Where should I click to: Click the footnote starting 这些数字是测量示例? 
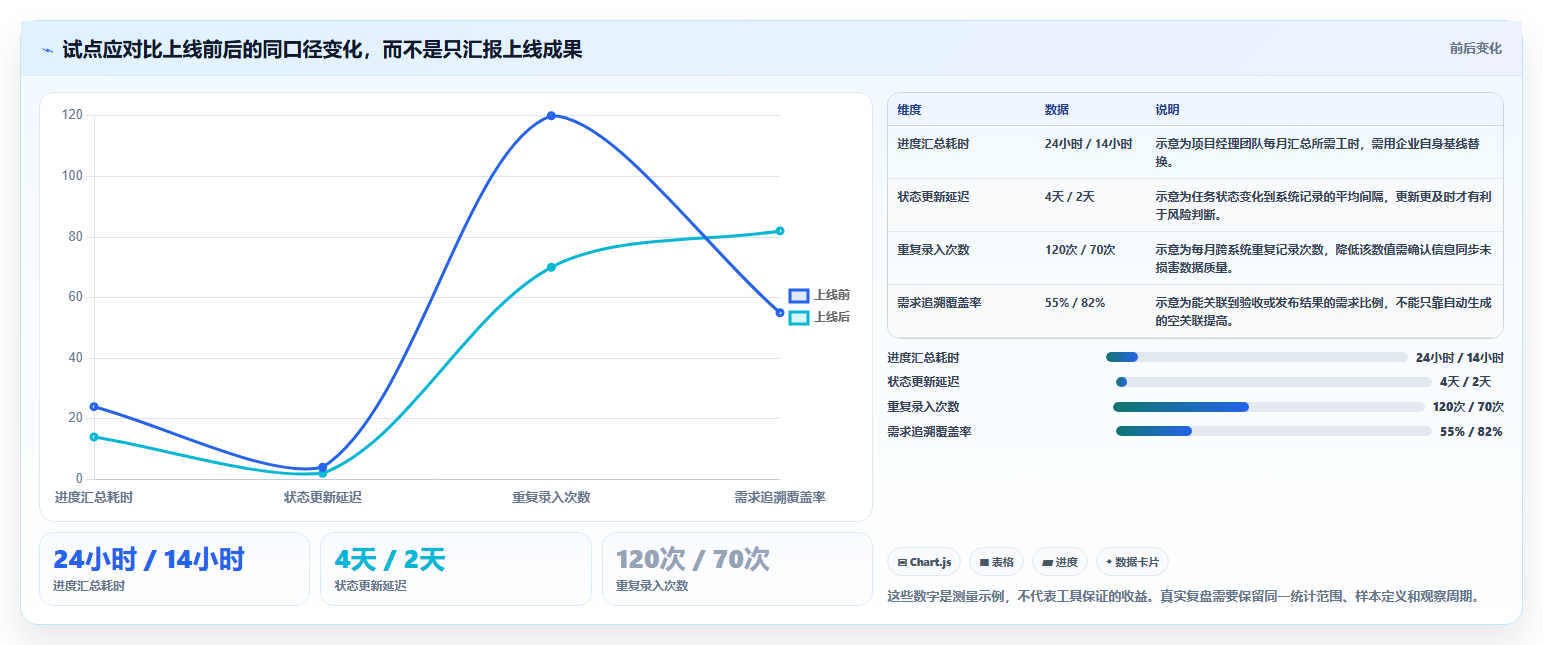click(x=1183, y=596)
